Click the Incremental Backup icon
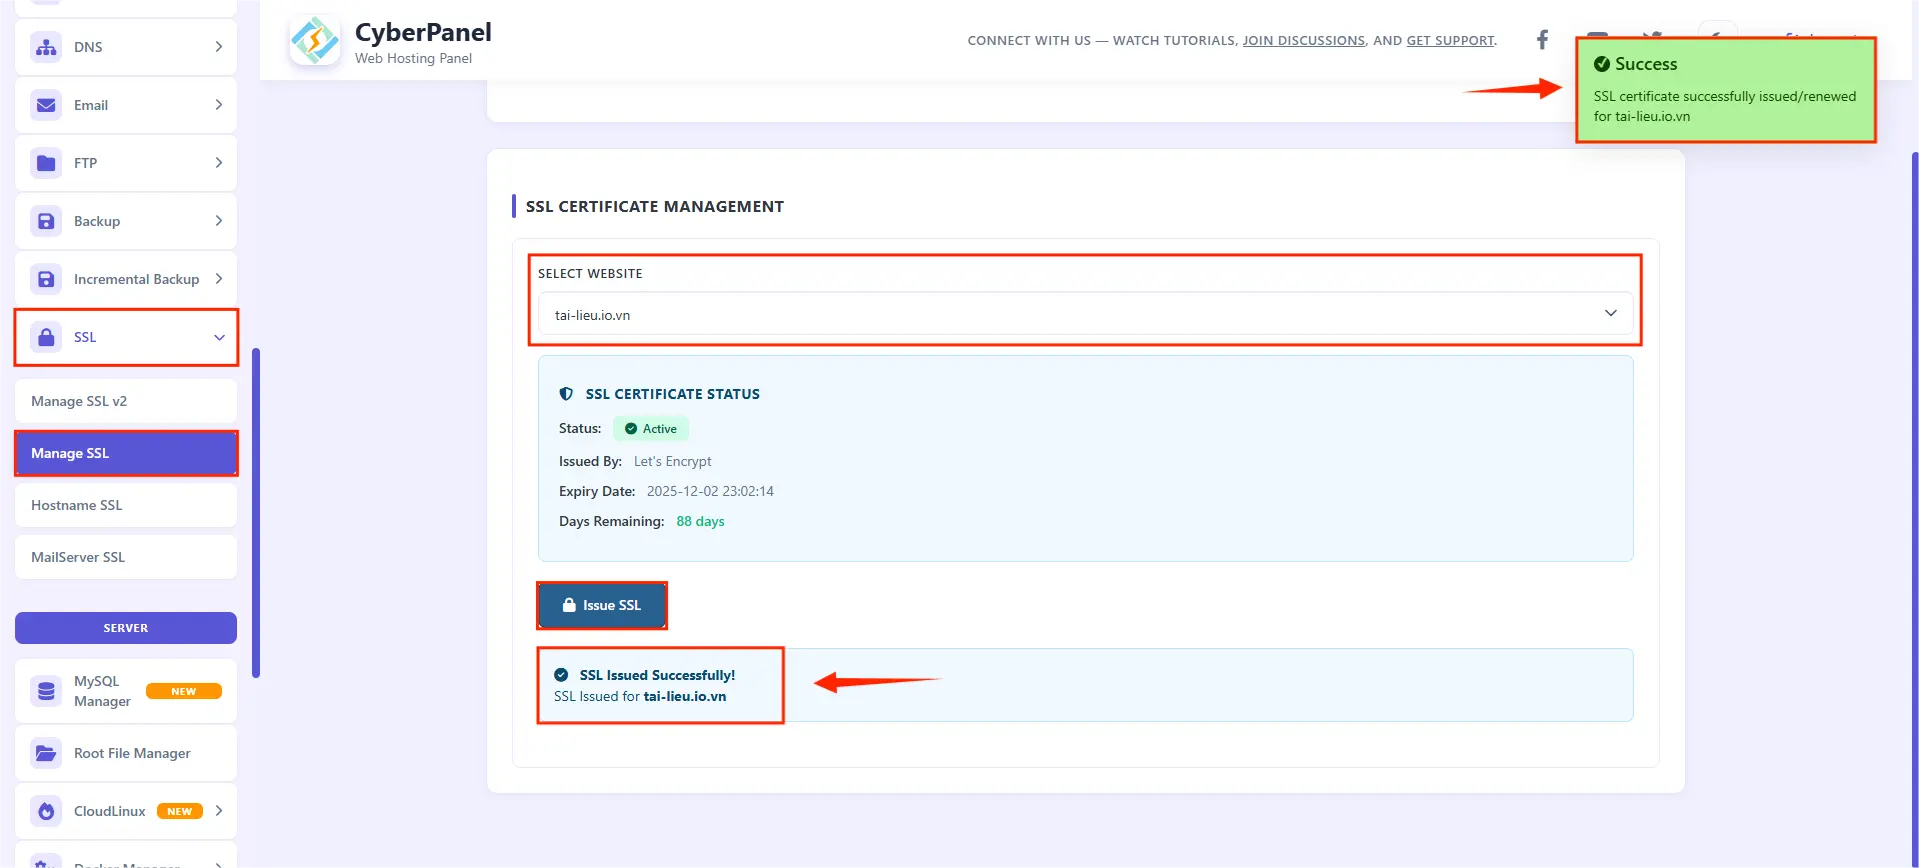Screen dimensions: 1919x868 click(x=46, y=279)
